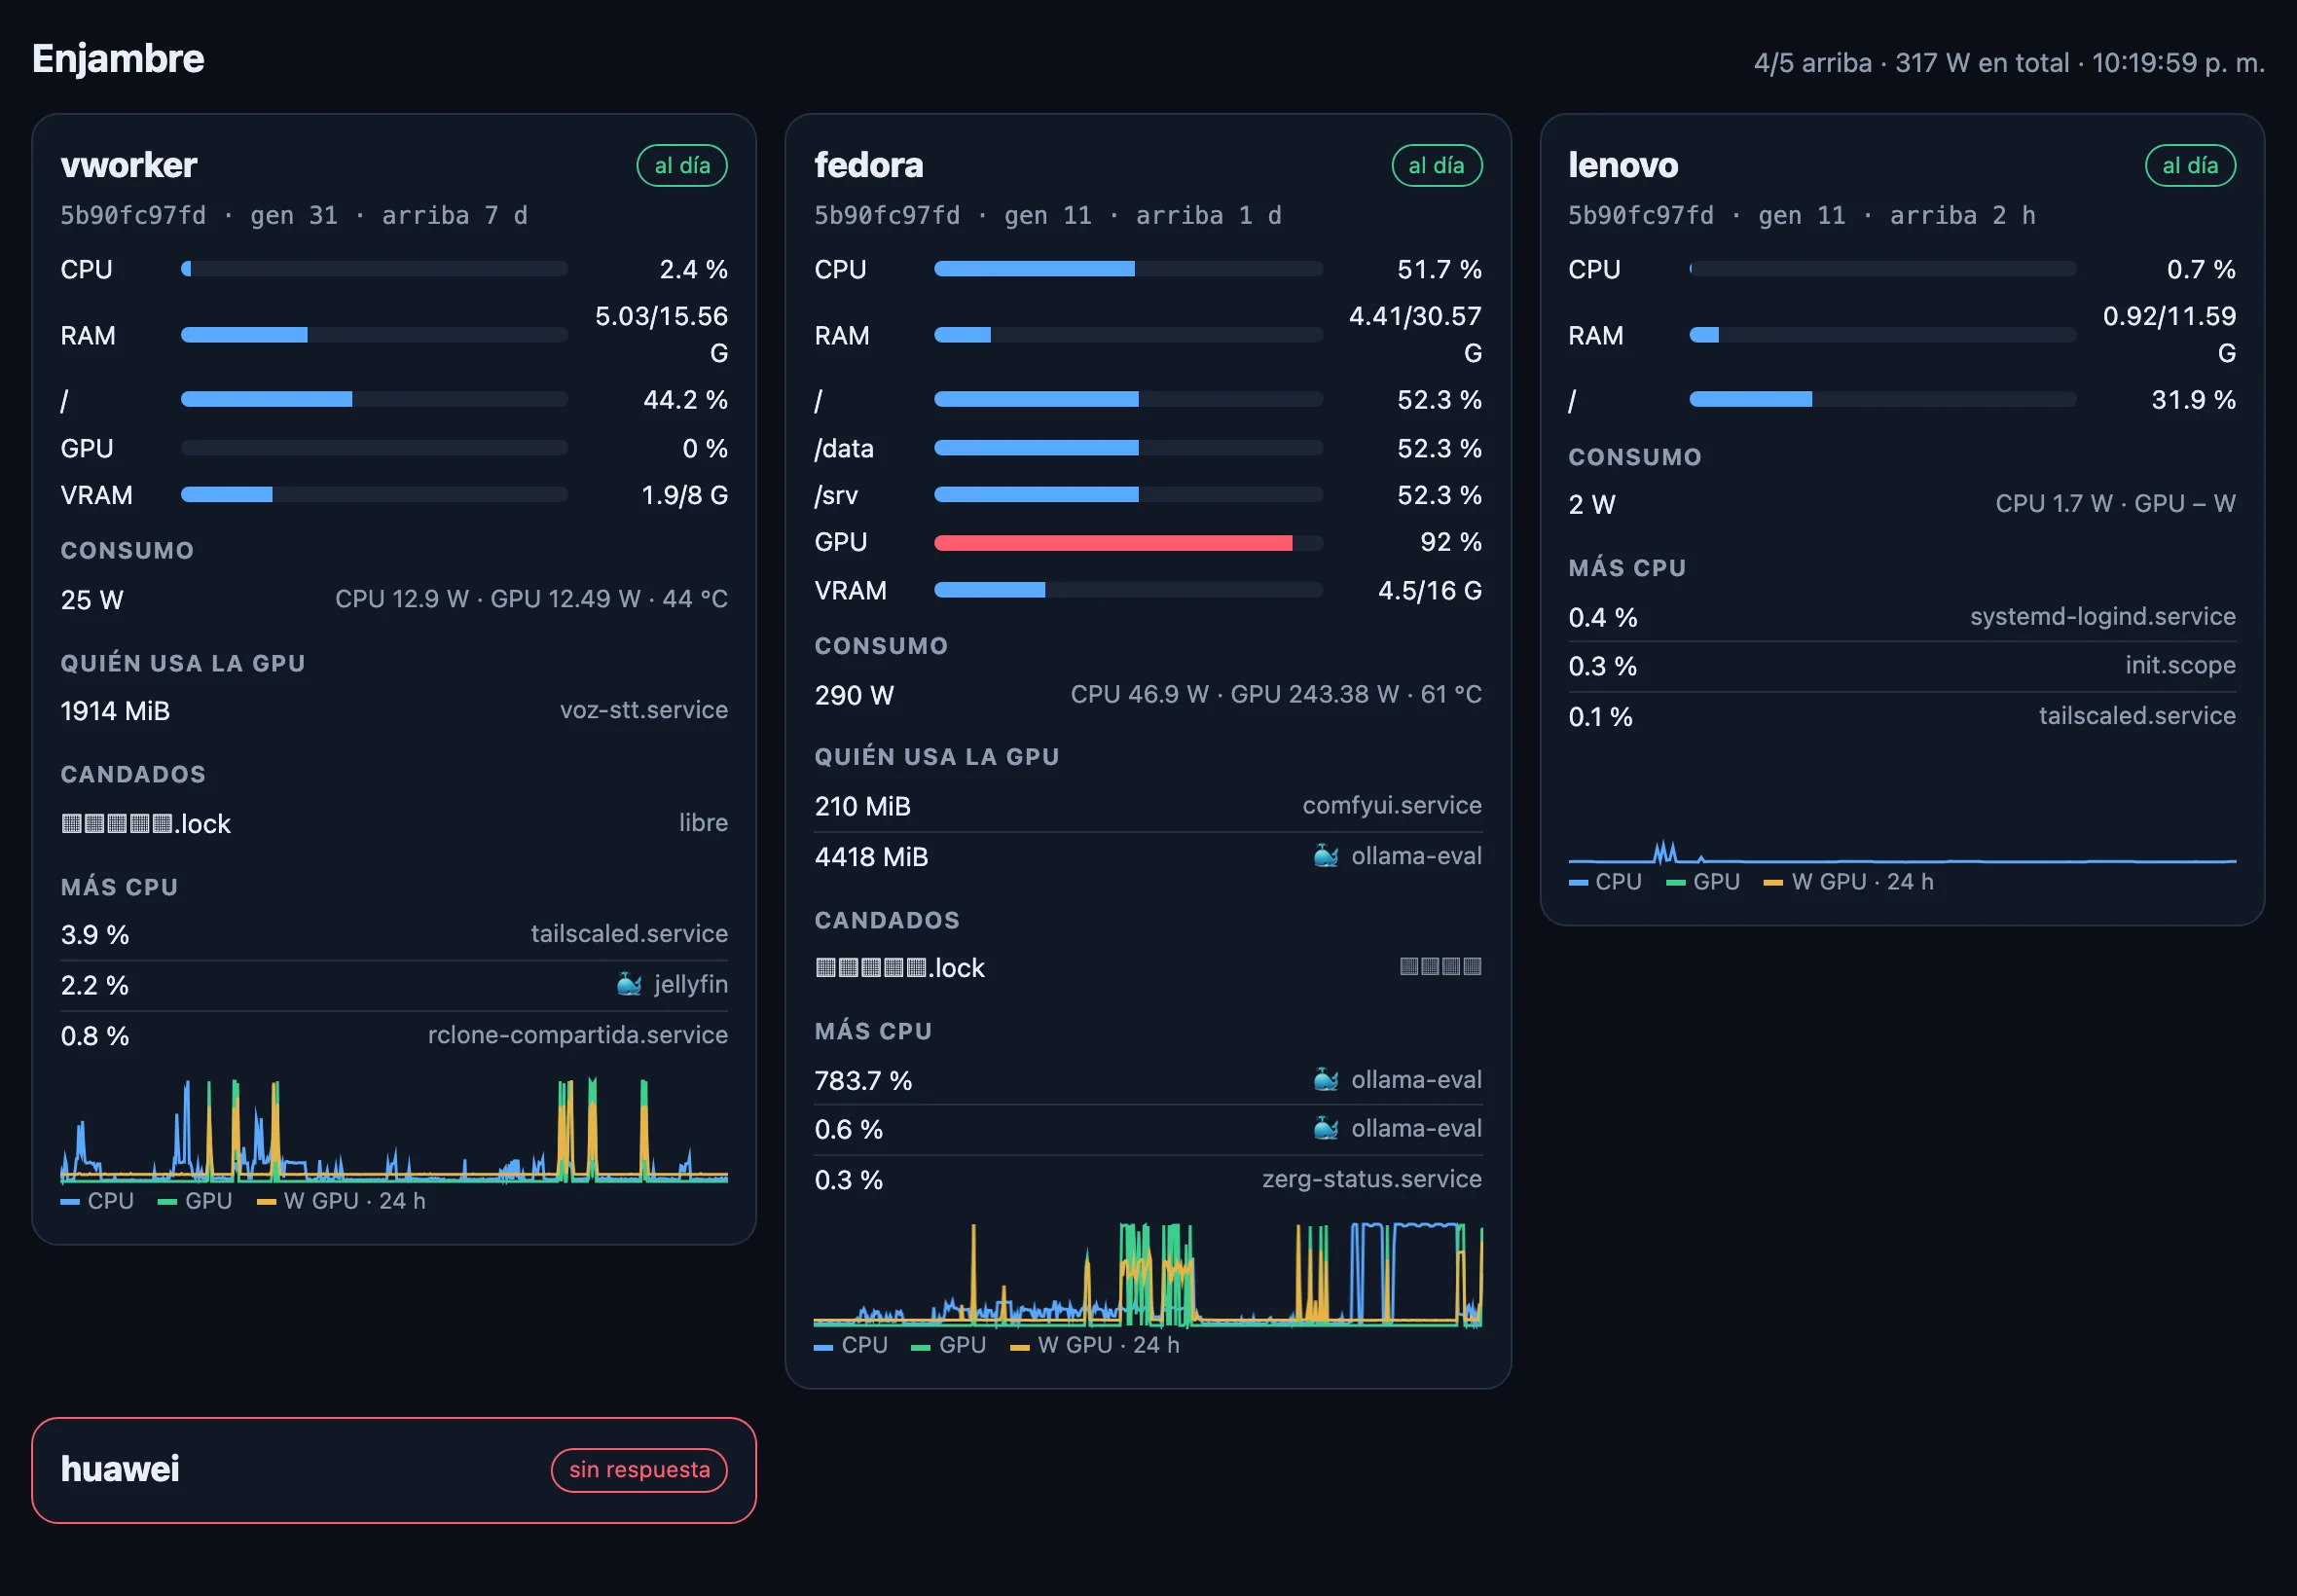Click the 'al día' badge on fedora
The image size is (2297, 1596).
1436,166
